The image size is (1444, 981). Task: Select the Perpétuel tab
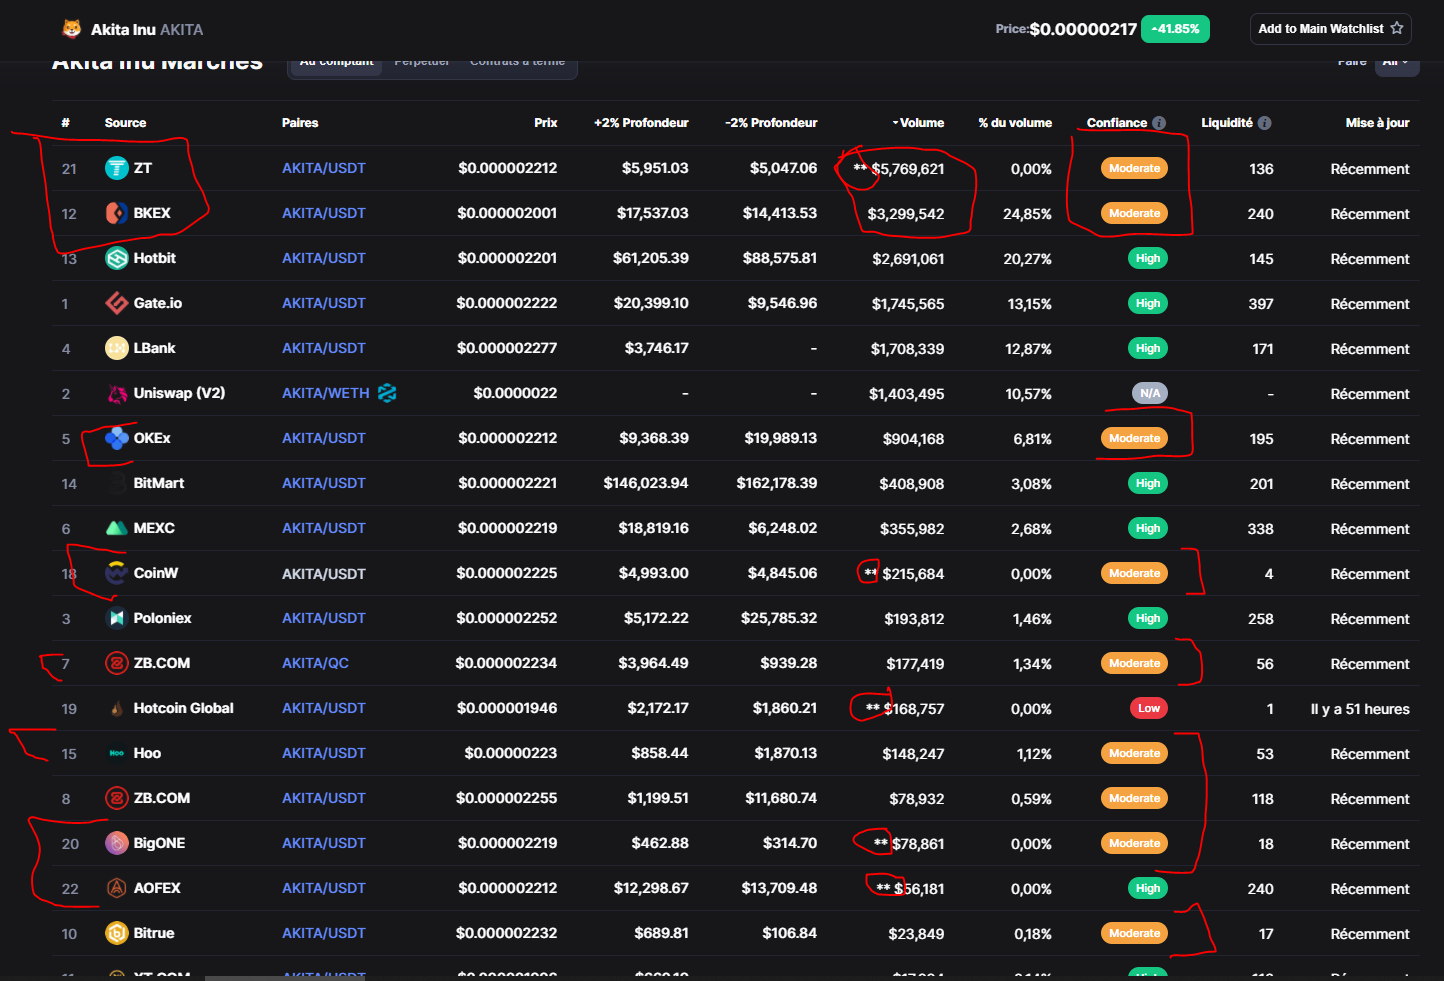[422, 62]
